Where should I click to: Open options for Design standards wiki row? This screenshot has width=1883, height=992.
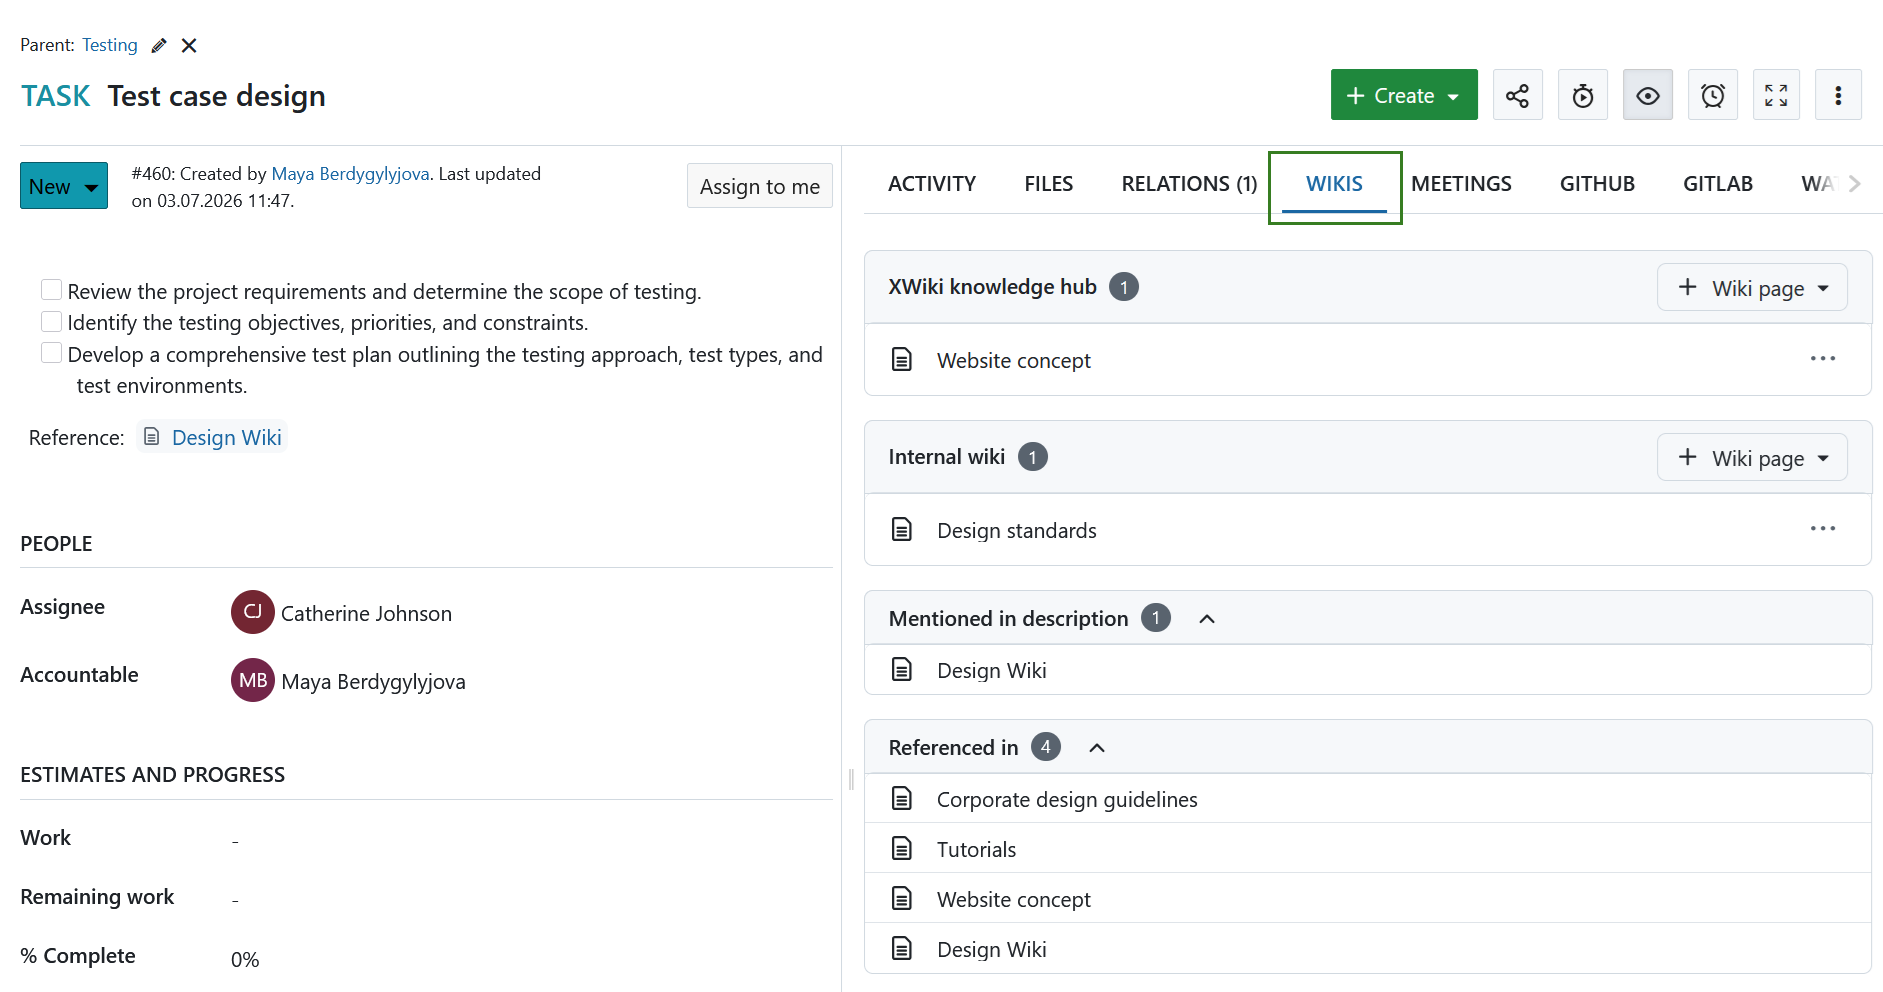click(x=1822, y=529)
